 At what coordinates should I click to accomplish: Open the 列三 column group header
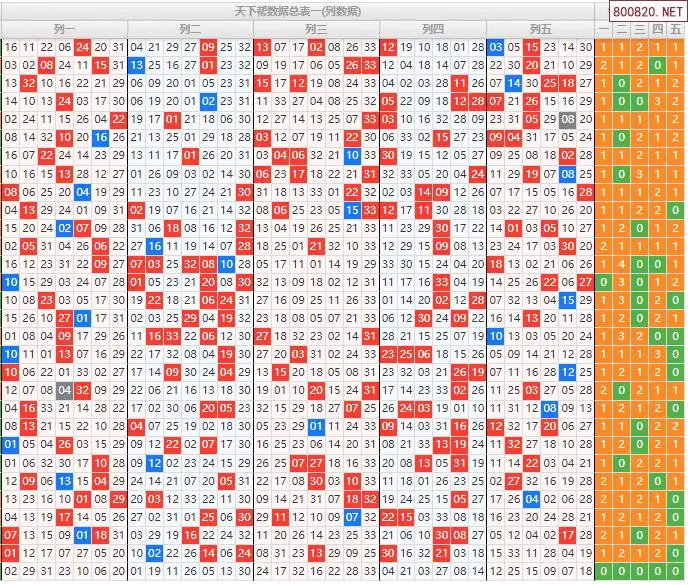316,29
